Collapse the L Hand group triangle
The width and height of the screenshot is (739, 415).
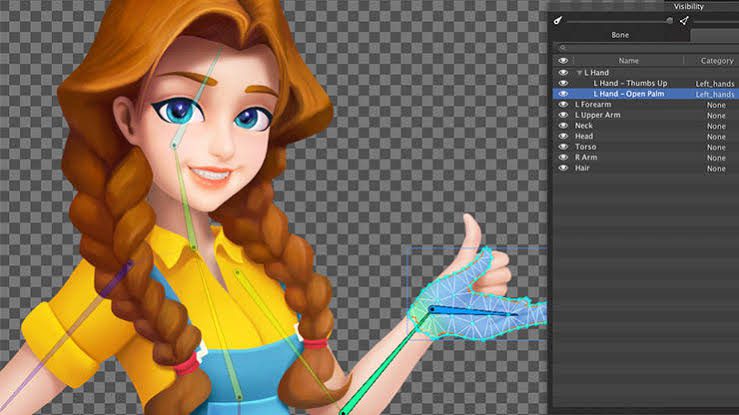coord(578,73)
